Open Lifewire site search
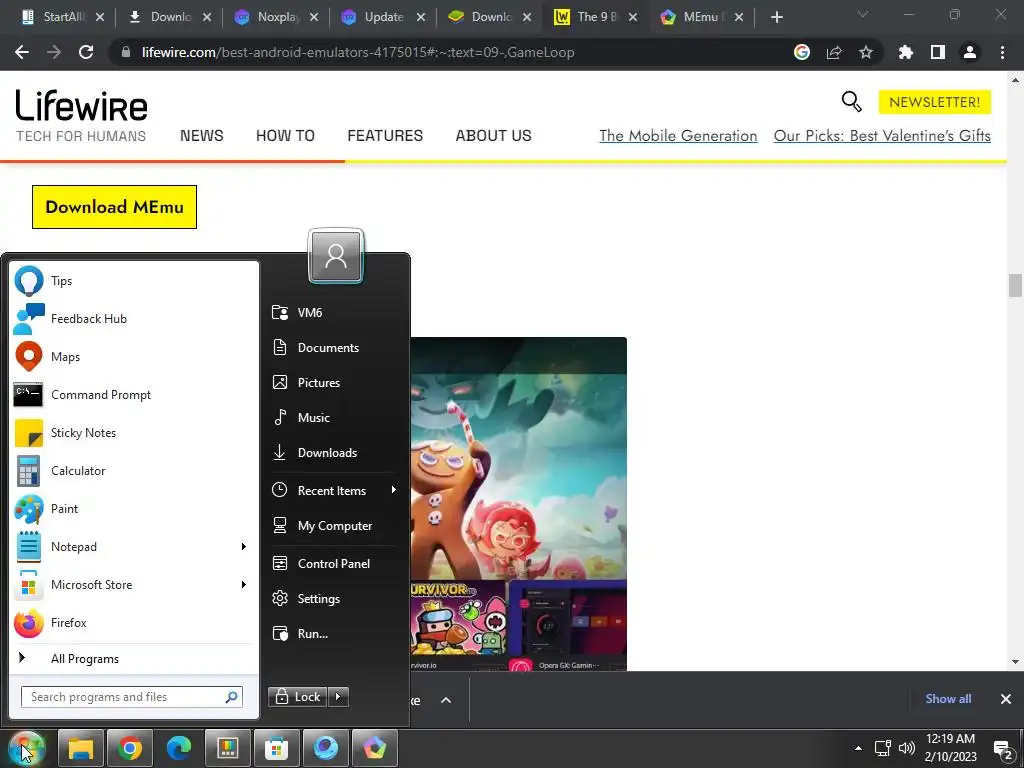This screenshot has height=768, width=1024. (x=851, y=102)
